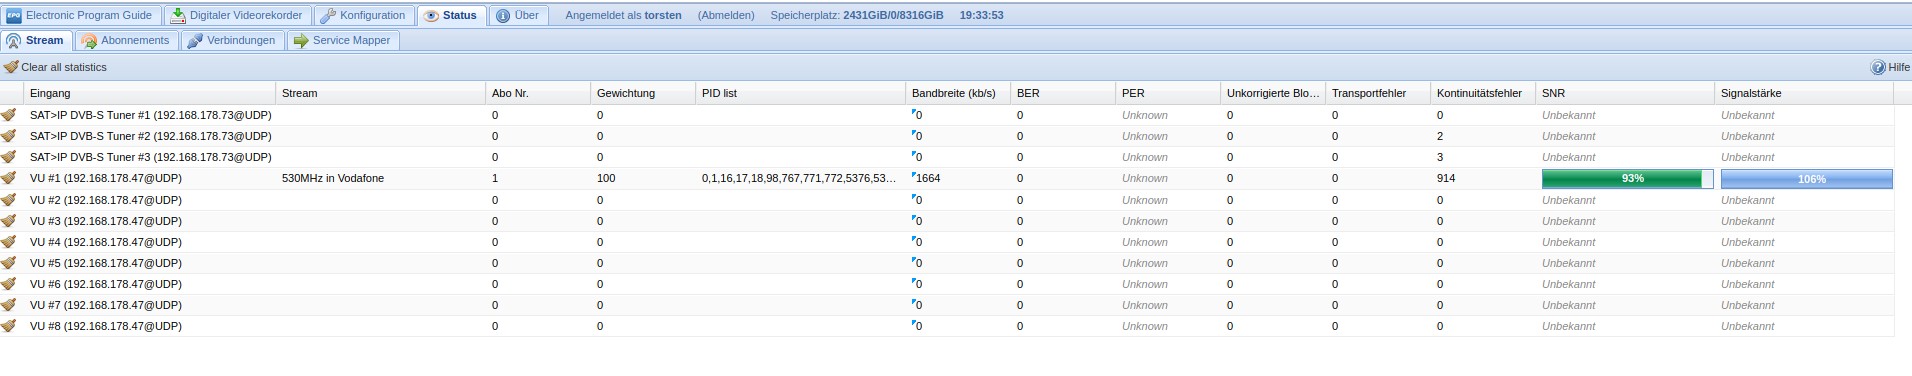This screenshot has height=376, width=1912.
Task: Sort by PID list column header
Action: pos(801,93)
